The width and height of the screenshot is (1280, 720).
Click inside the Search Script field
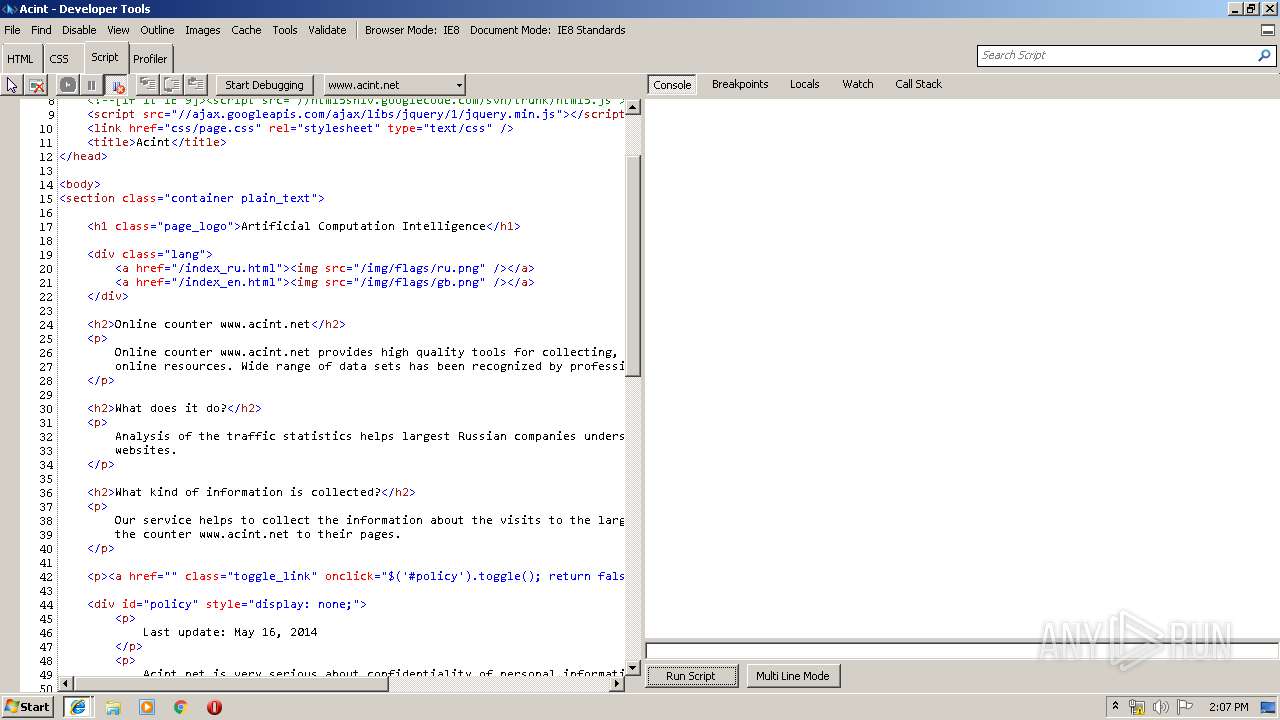tap(1115, 56)
